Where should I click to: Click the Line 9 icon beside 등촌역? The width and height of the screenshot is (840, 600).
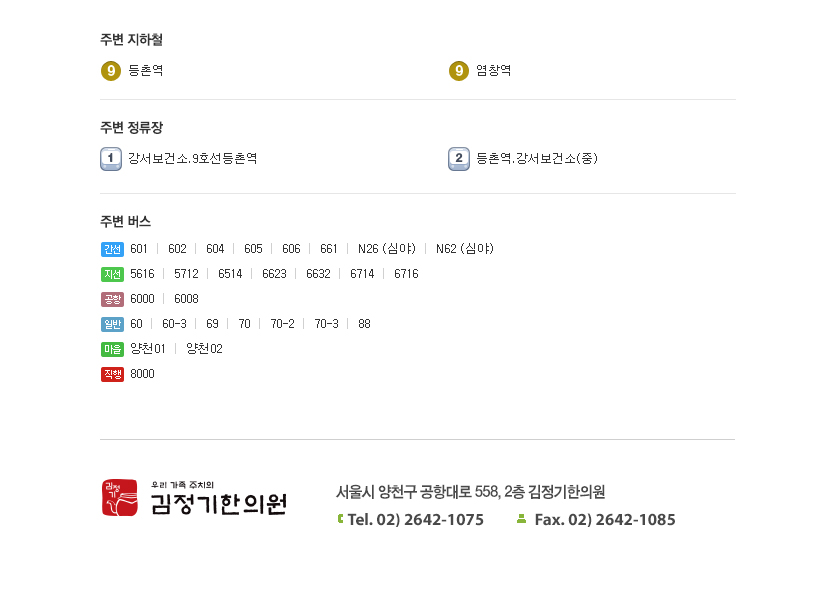[x=111, y=71]
